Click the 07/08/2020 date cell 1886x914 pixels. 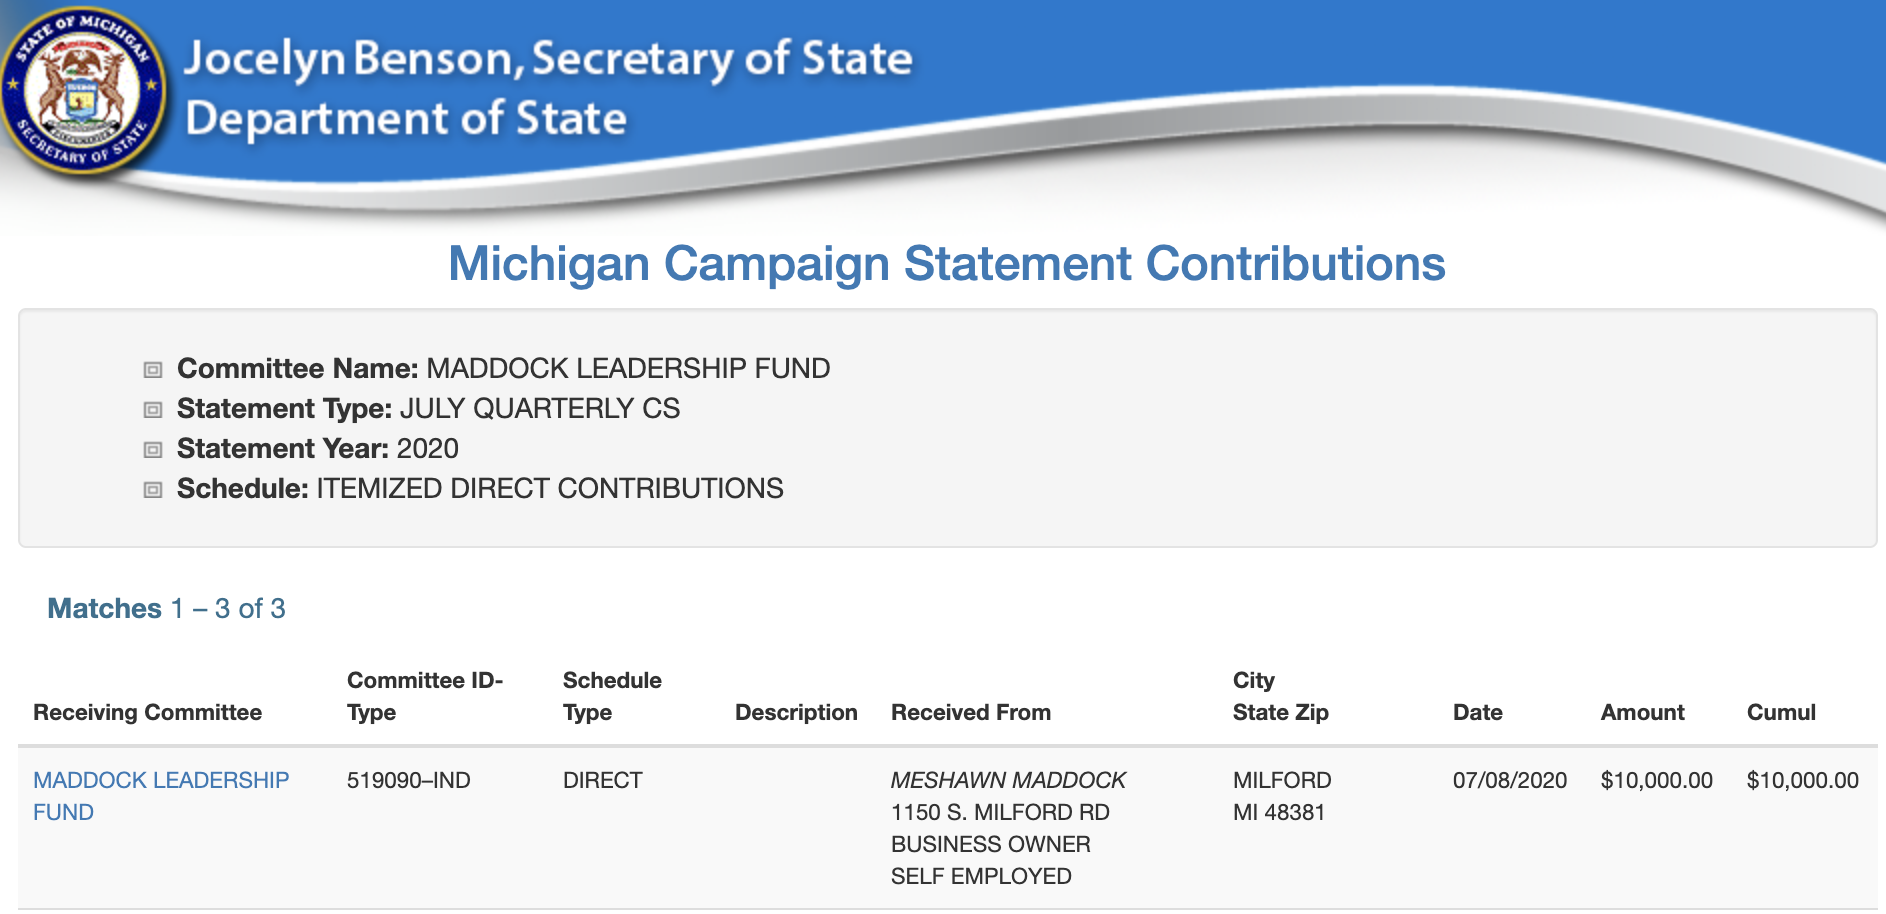1509,780
